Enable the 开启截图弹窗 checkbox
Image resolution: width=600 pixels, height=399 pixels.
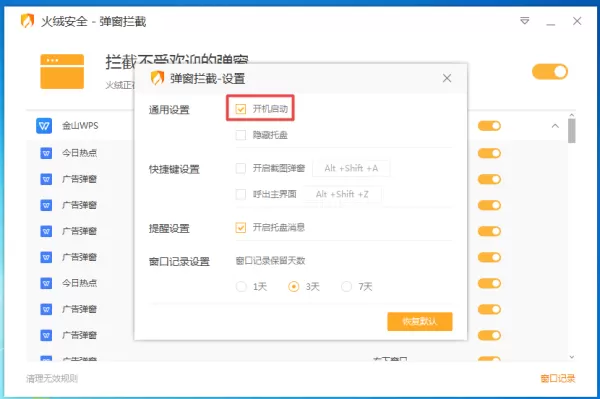(x=241, y=168)
